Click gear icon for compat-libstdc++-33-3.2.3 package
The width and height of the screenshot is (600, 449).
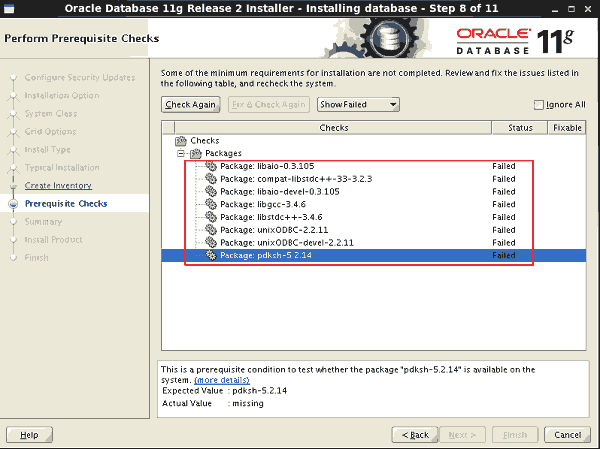click(x=211, y=179)
